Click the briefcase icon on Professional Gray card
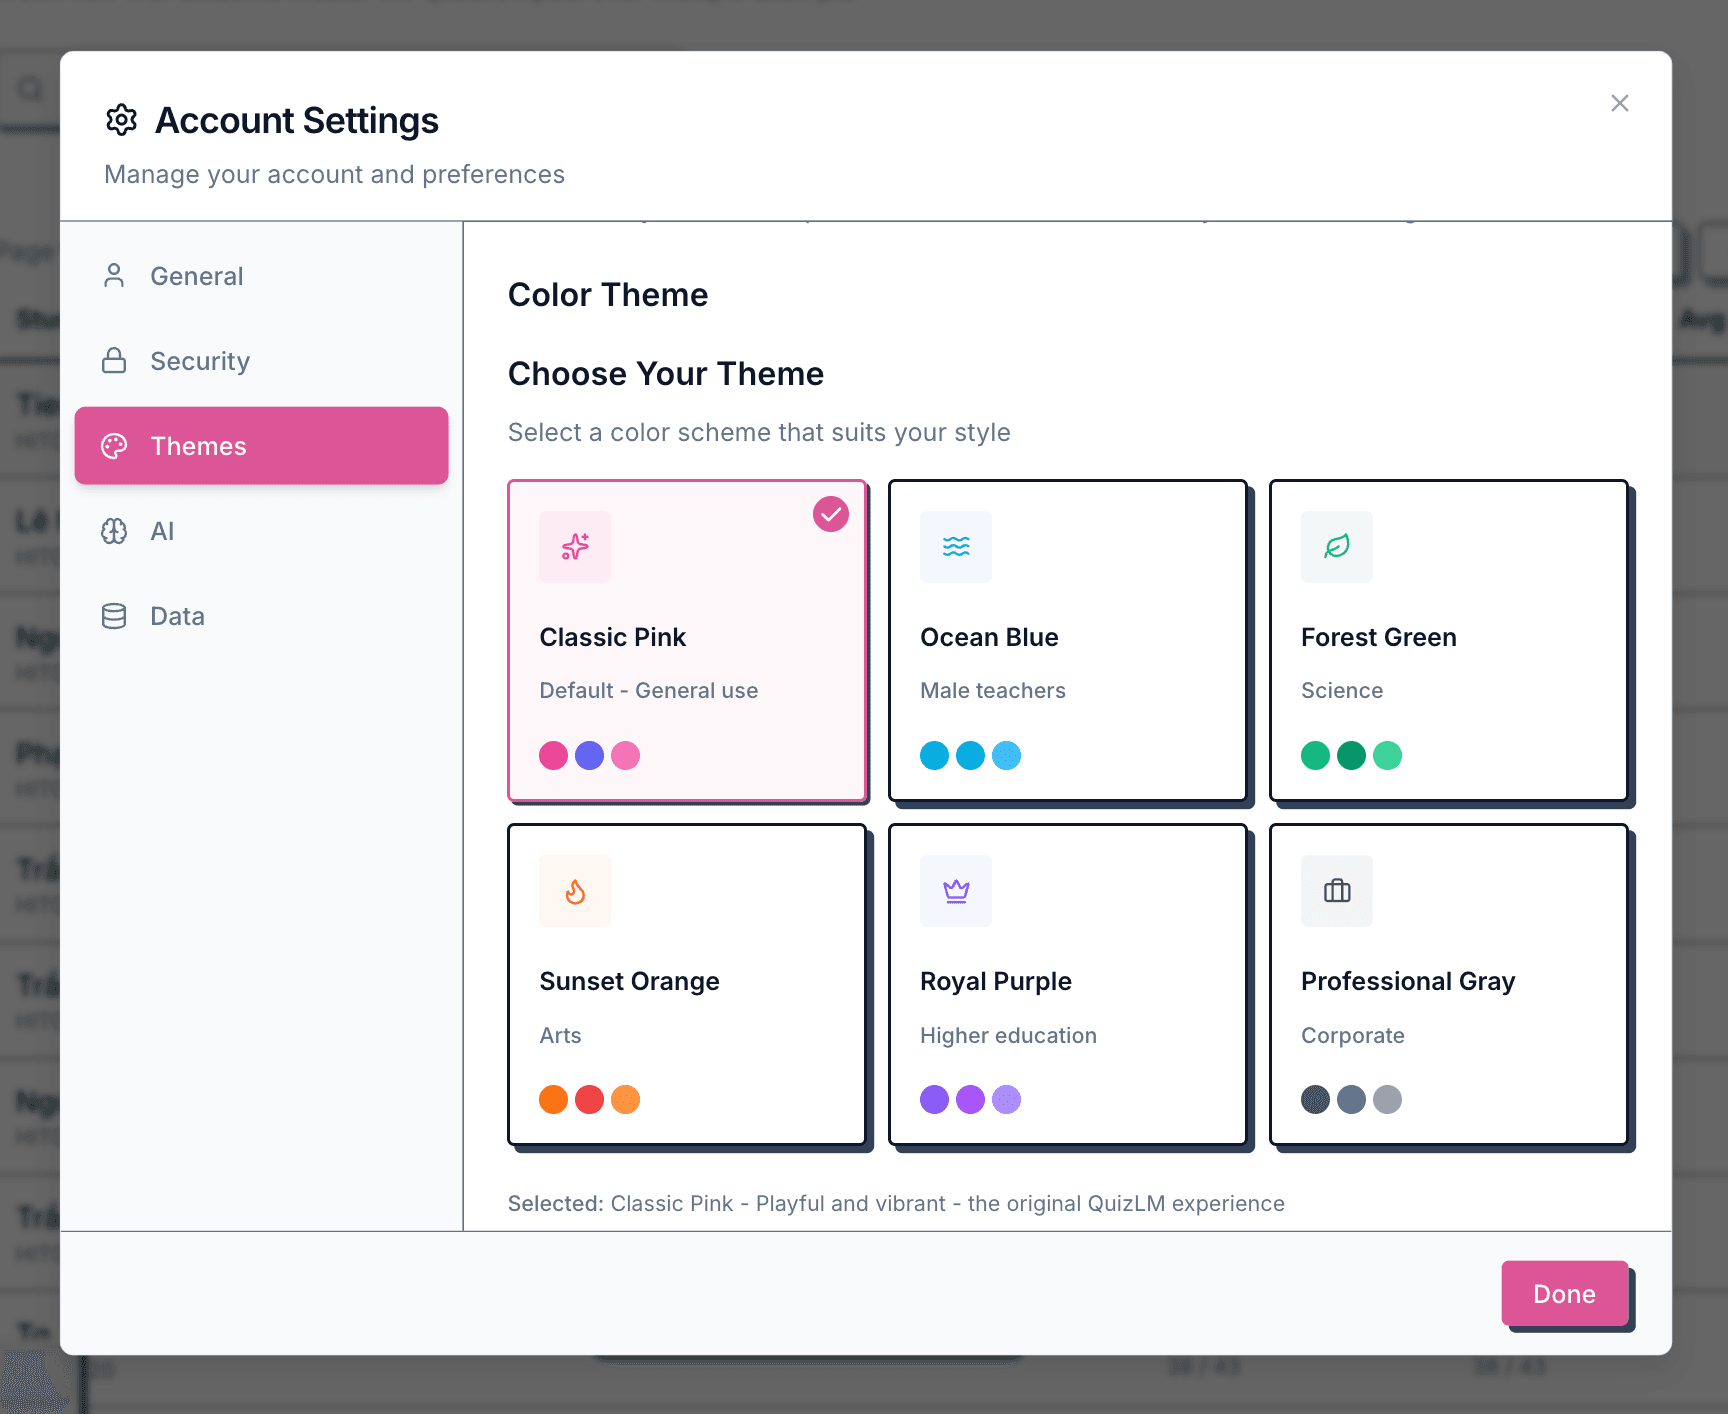 tap(1336, 891)
